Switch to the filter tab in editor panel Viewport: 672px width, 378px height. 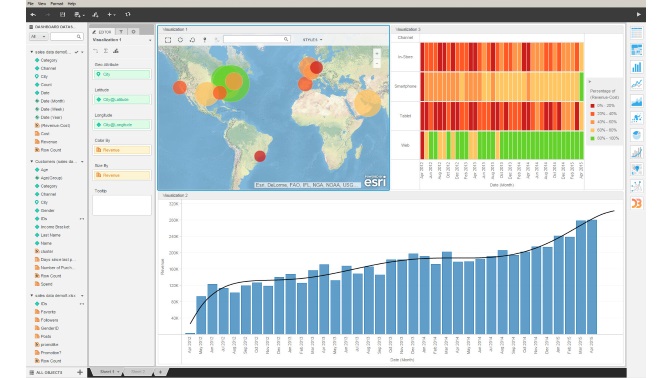(121, 32)
